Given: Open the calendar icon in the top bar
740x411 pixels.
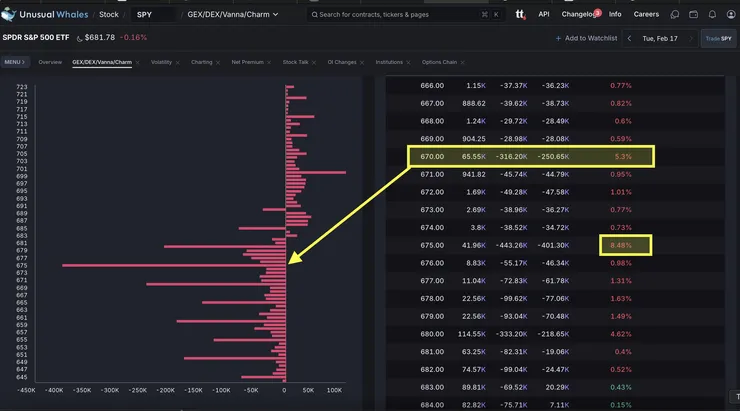Looking at the screenshot, I should click(x=693, y=15).
